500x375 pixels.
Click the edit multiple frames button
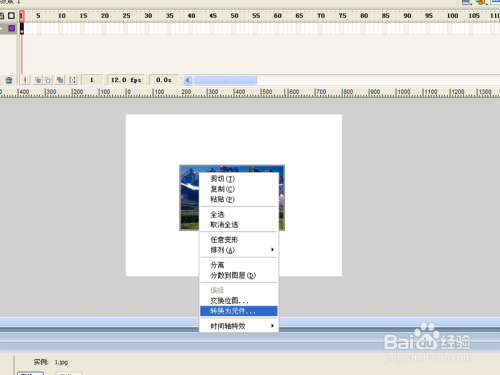(x=60, y=80)
